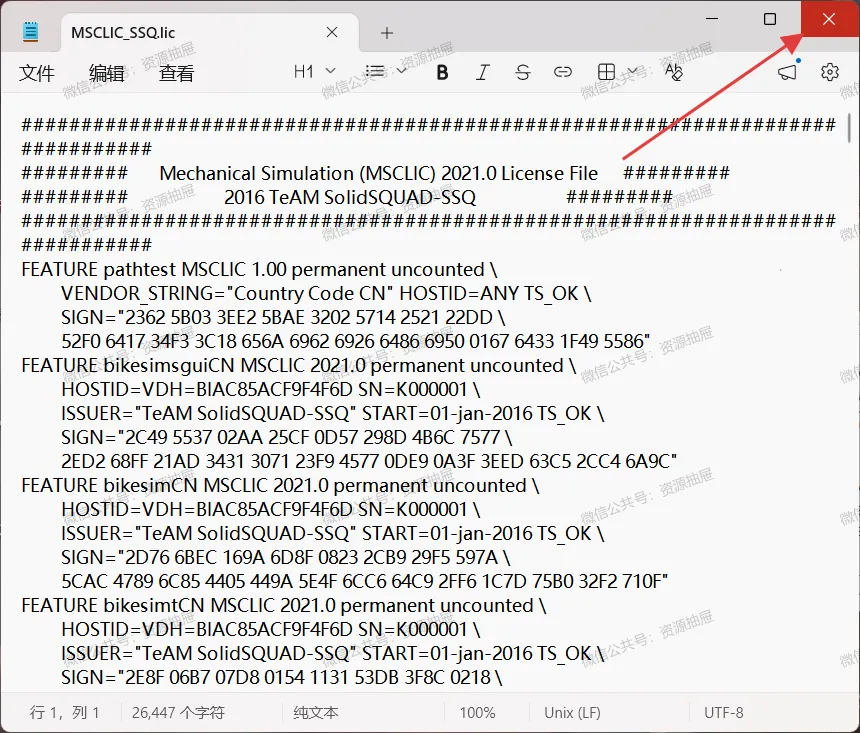The height and width of the screenshot is (733, 860).
Task: Click the SIGN="2E8F 06B7 07D8" line
Action: (281, 678)
